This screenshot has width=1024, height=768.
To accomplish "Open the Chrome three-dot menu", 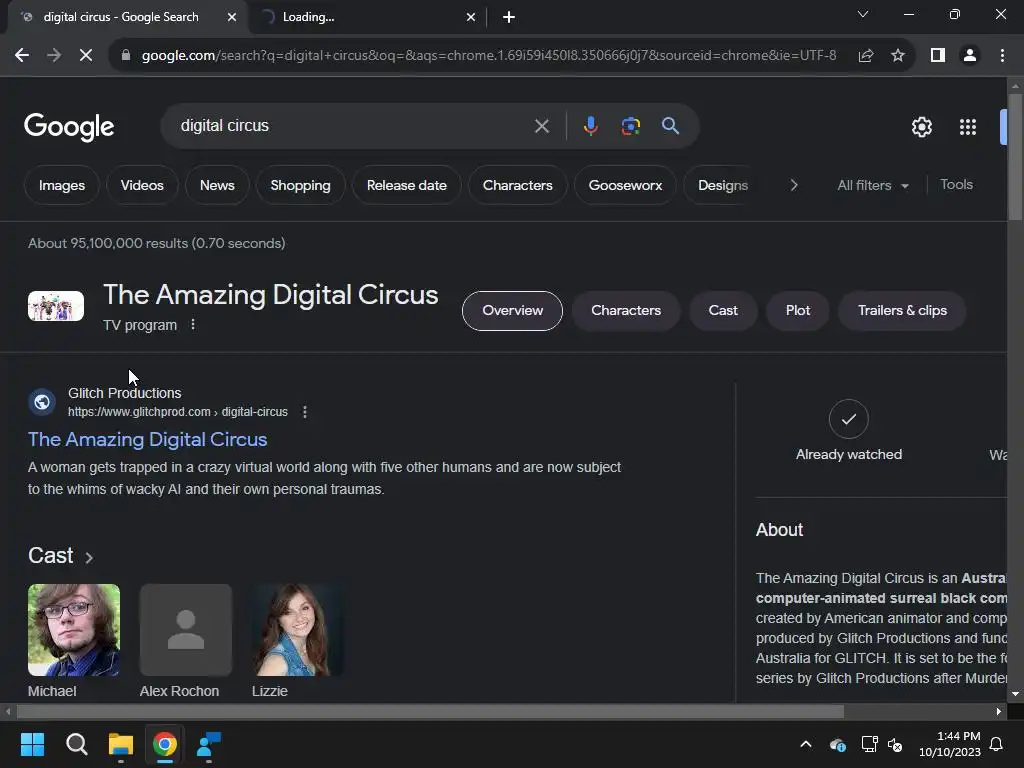I will point(1002,56).
